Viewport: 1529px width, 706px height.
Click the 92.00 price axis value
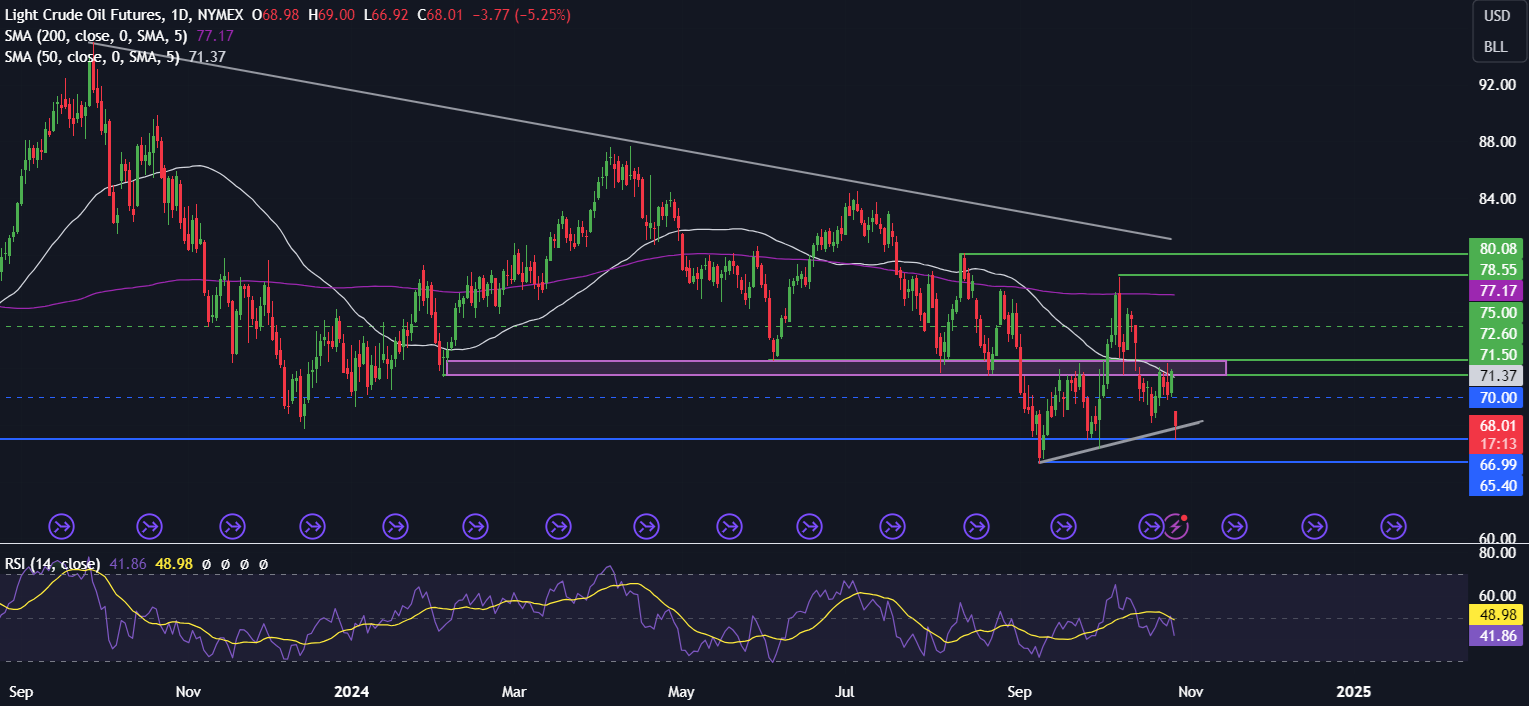point(1497,85)
